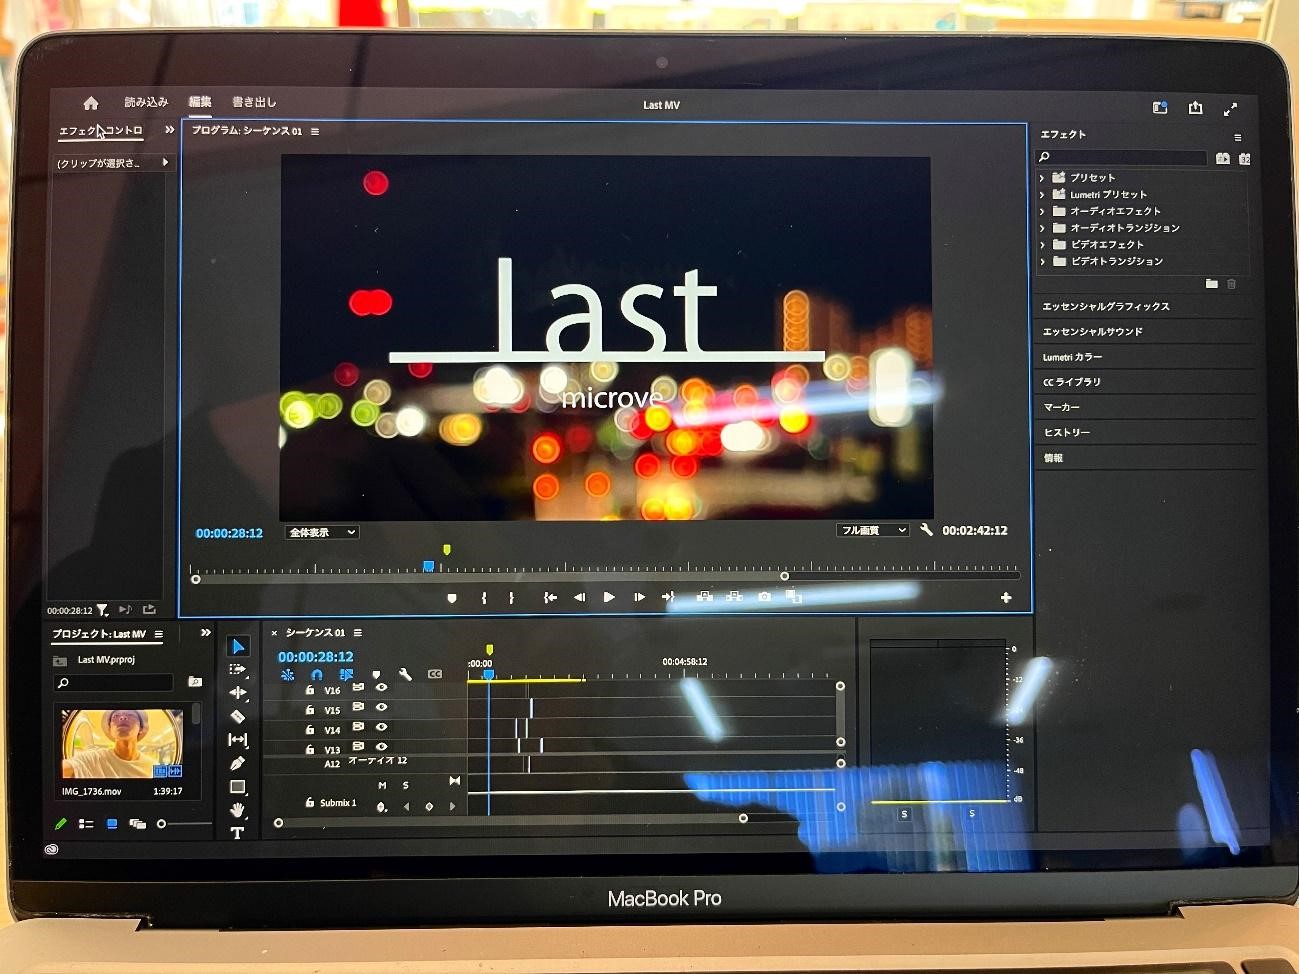Click new bin folder icon in Project panel
The width and height of the screenshot is (1299, 974).
[x=195, y=682]
